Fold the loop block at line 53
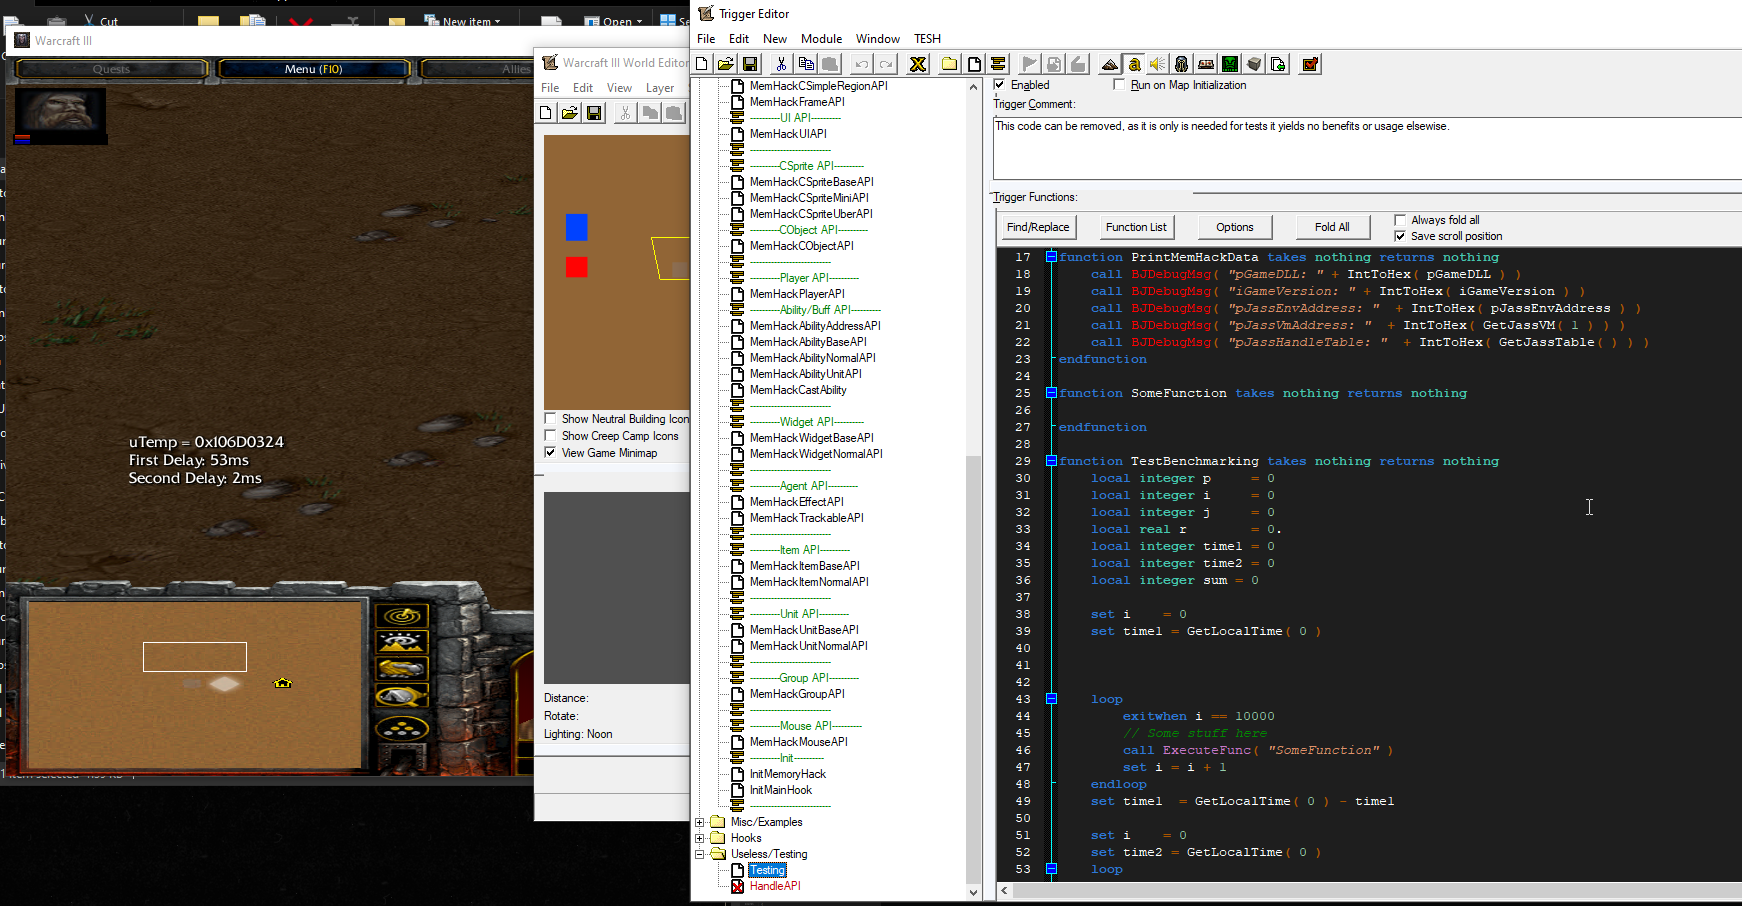Image resolution: width=1742 pixels, height=906 pixels. coord(1051,869)
